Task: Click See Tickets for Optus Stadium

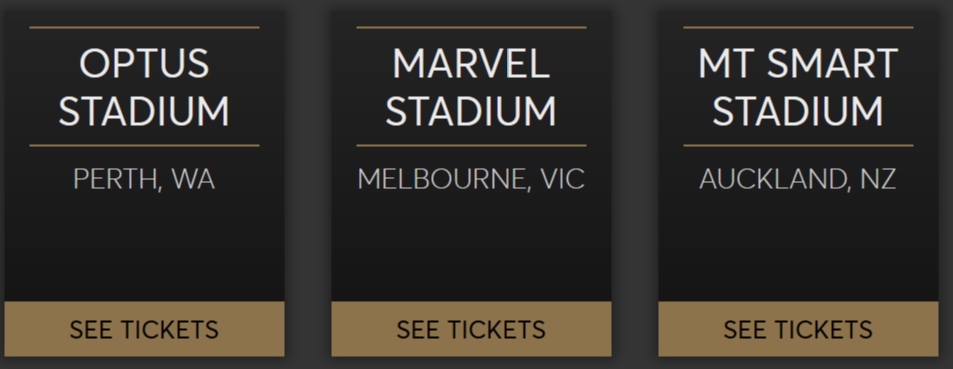Action: pos(144,329)
